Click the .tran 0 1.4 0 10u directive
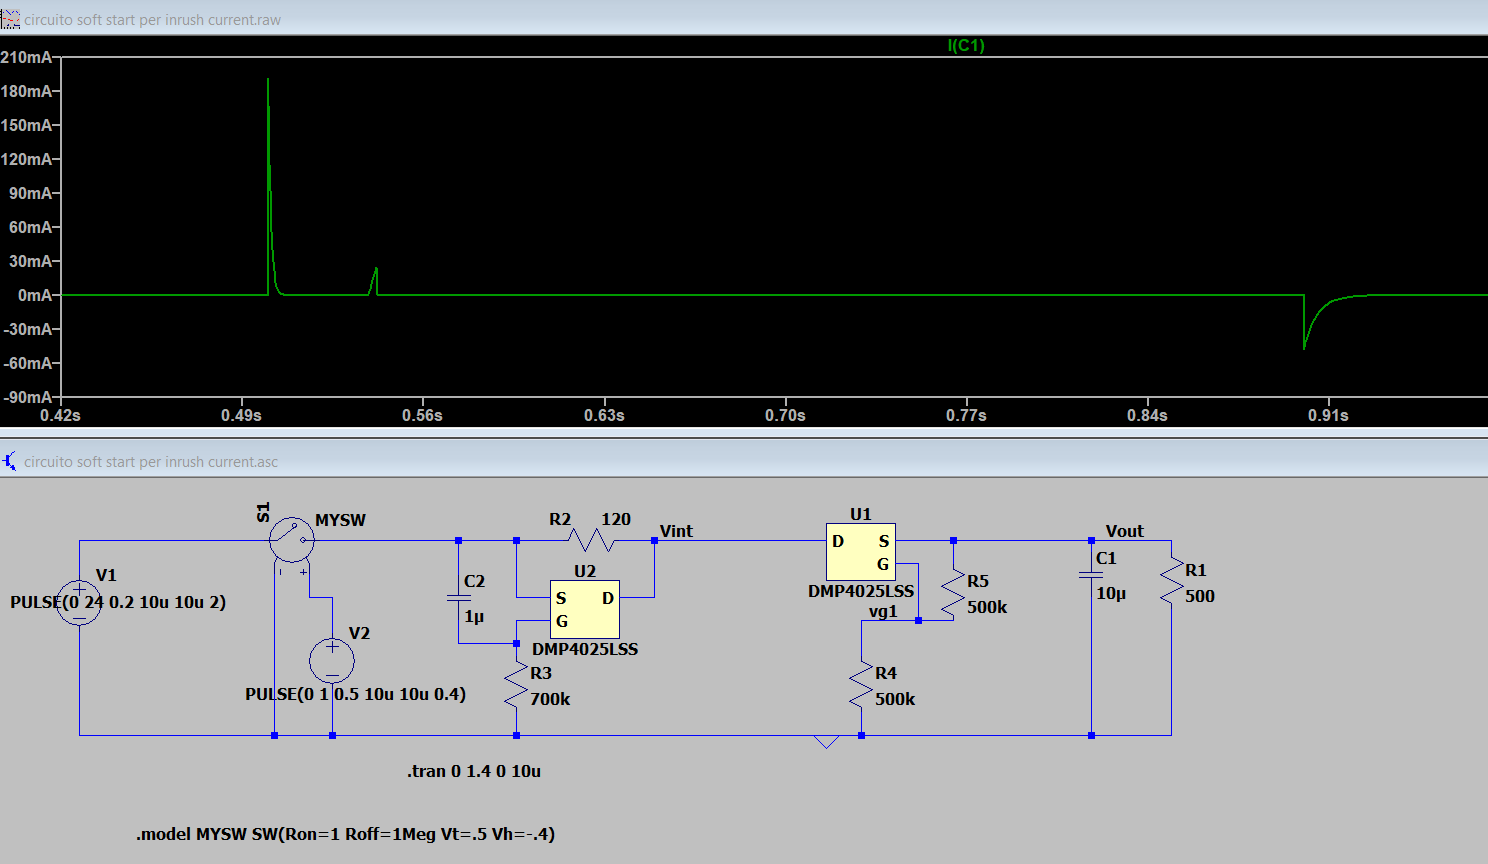This screenshot has height=864, width=1488. [474, 771]
